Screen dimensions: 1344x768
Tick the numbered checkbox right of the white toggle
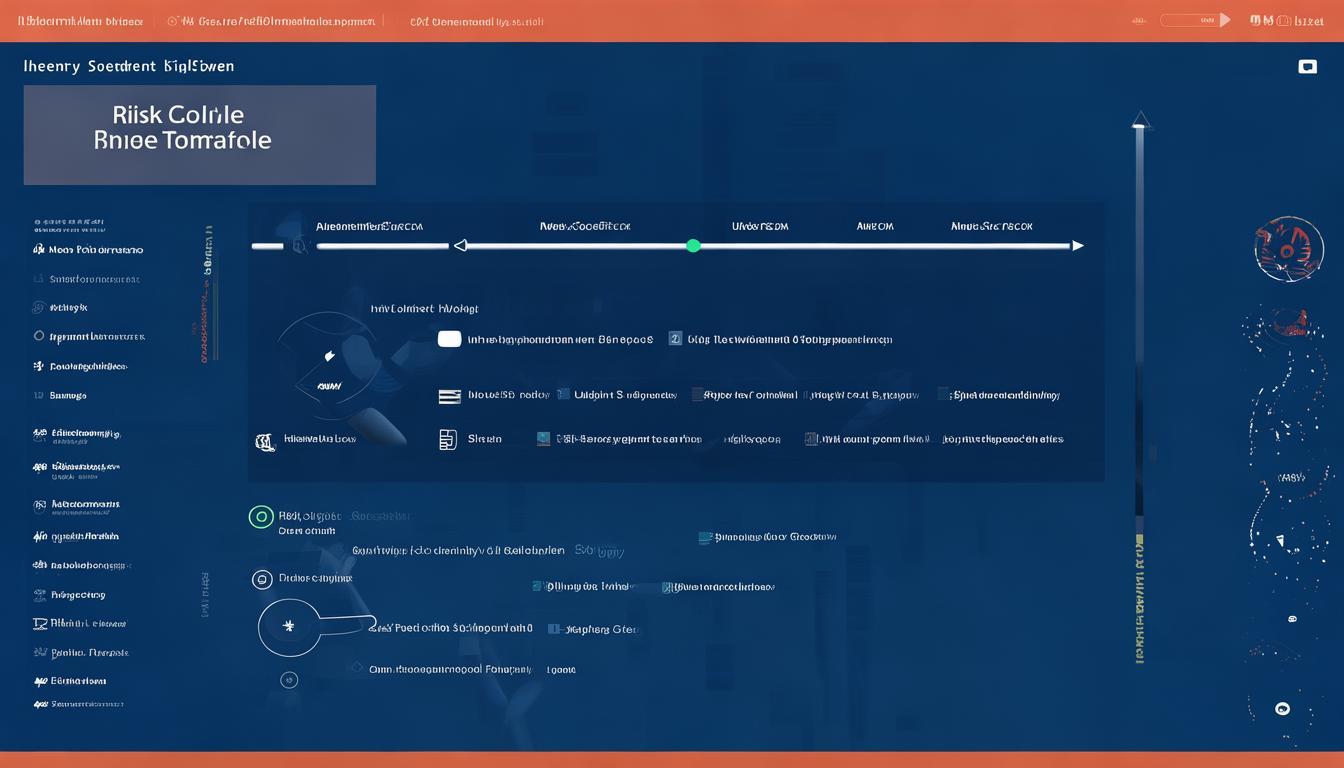(675, 339)
